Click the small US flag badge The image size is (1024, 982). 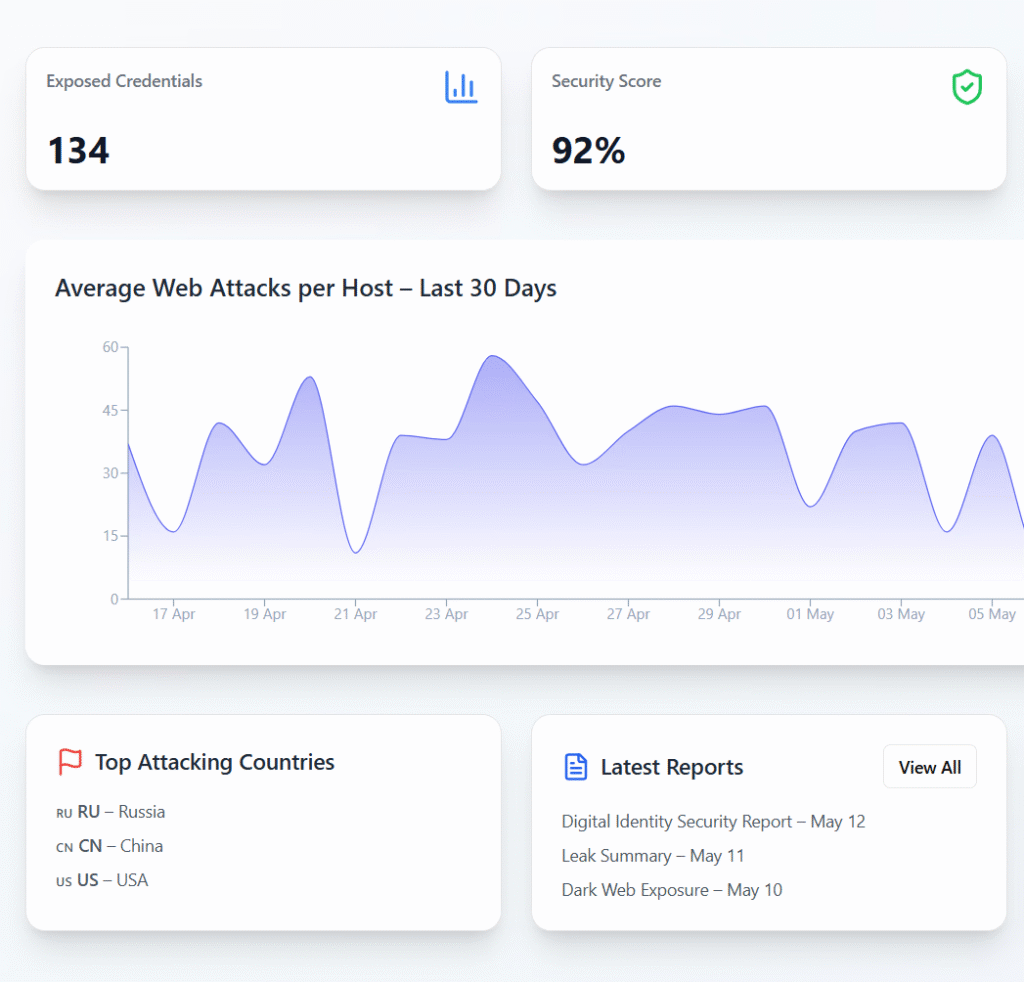click(x=64, y=881)
